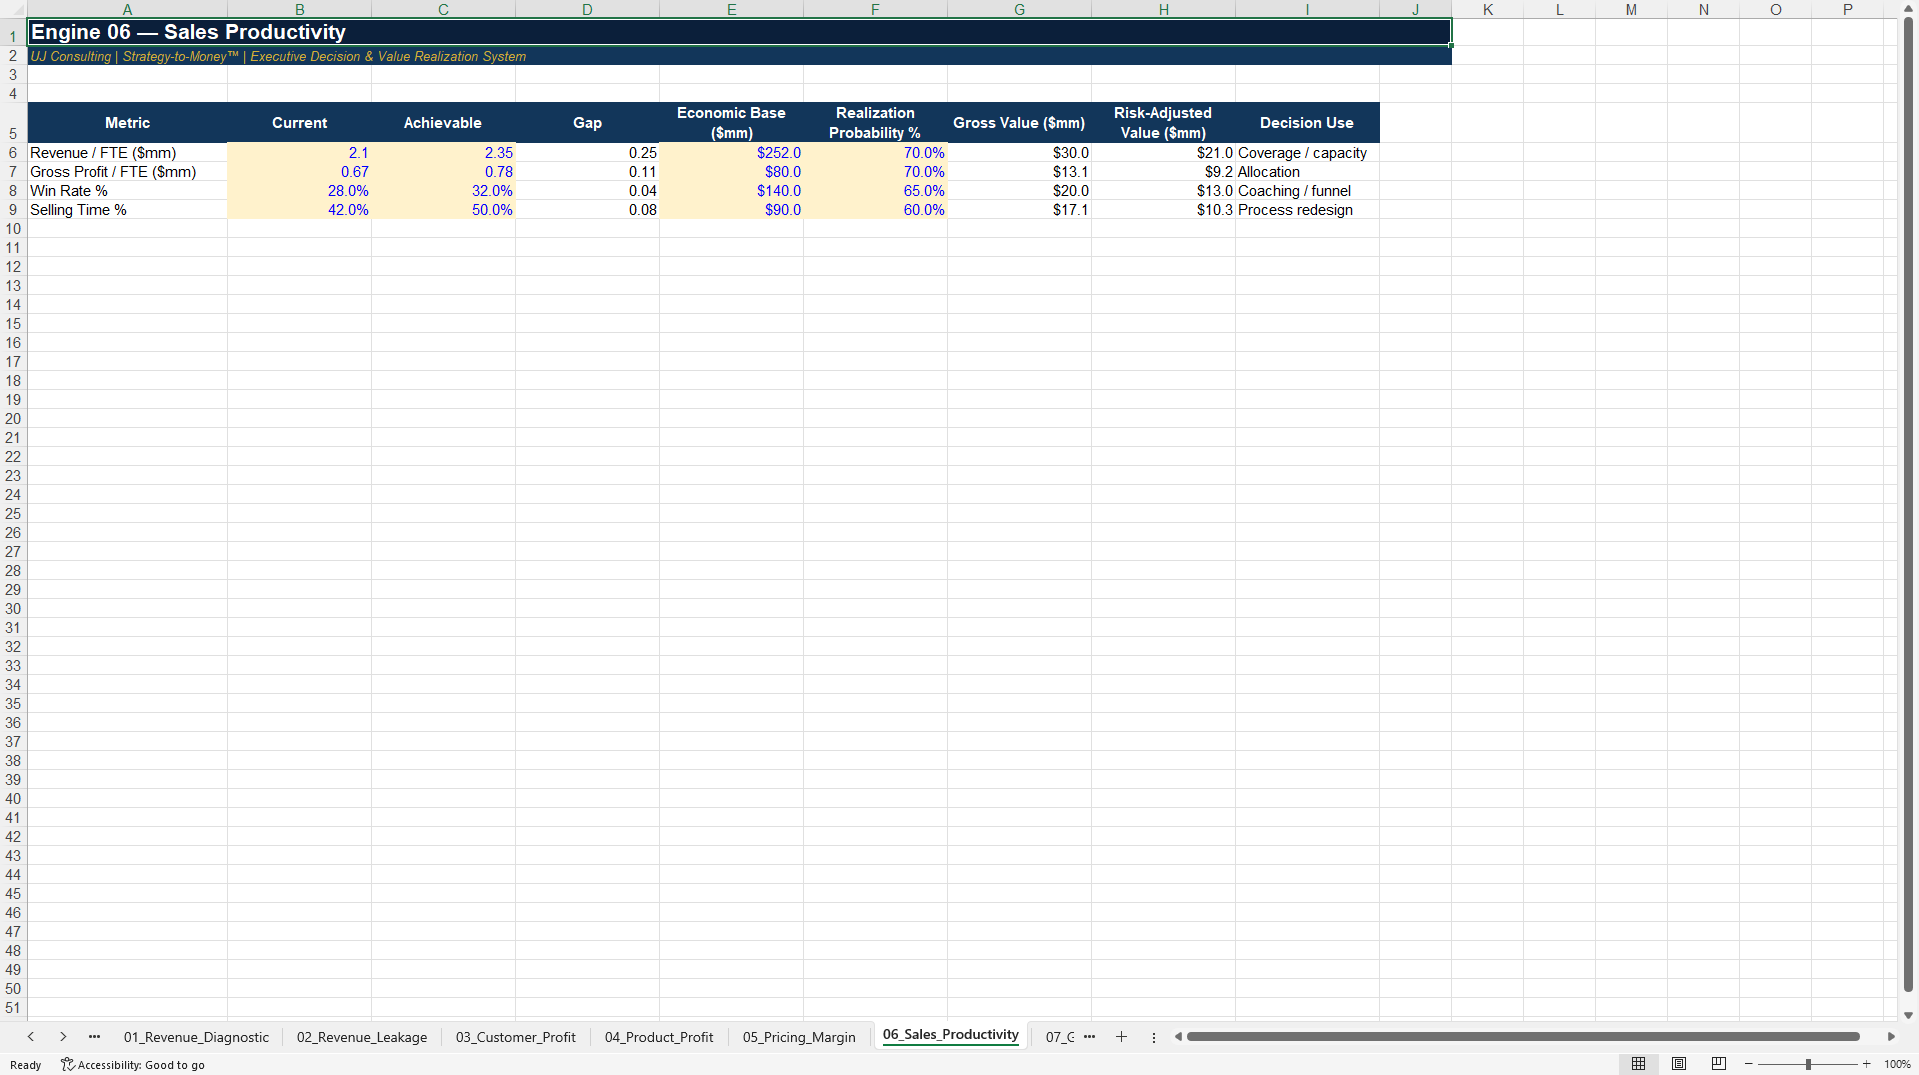Screen dimensions: 1919x1075
Task: Click the Process redesign cell
Action: pos(1307,210)
